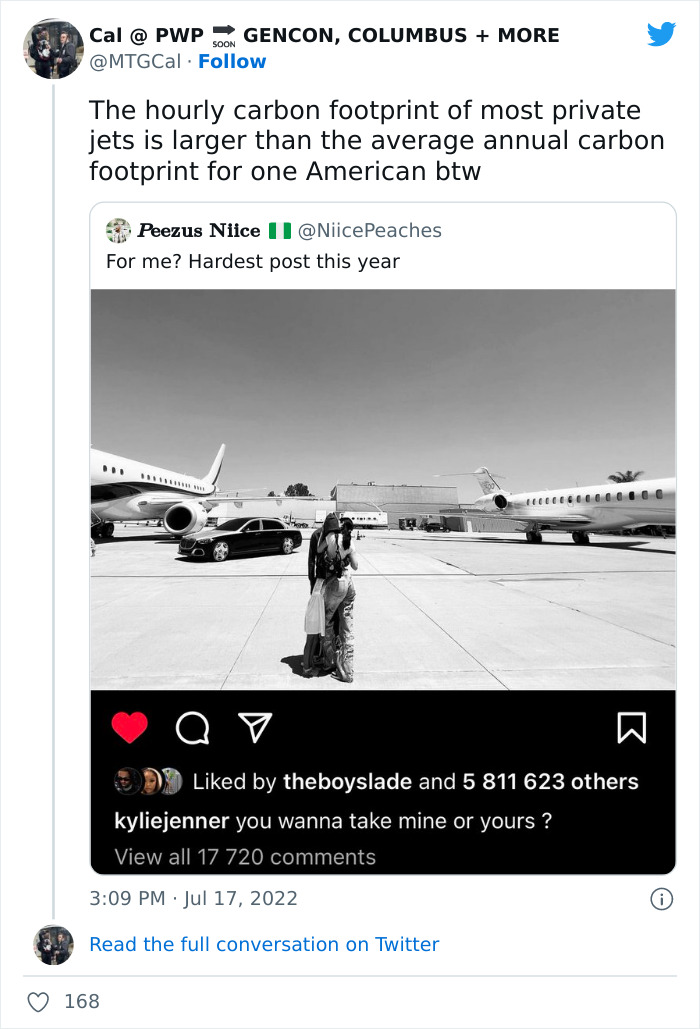700x1029 pixels.
Task: Open the small avatar beside the conversation link
Action: [52, 944]
